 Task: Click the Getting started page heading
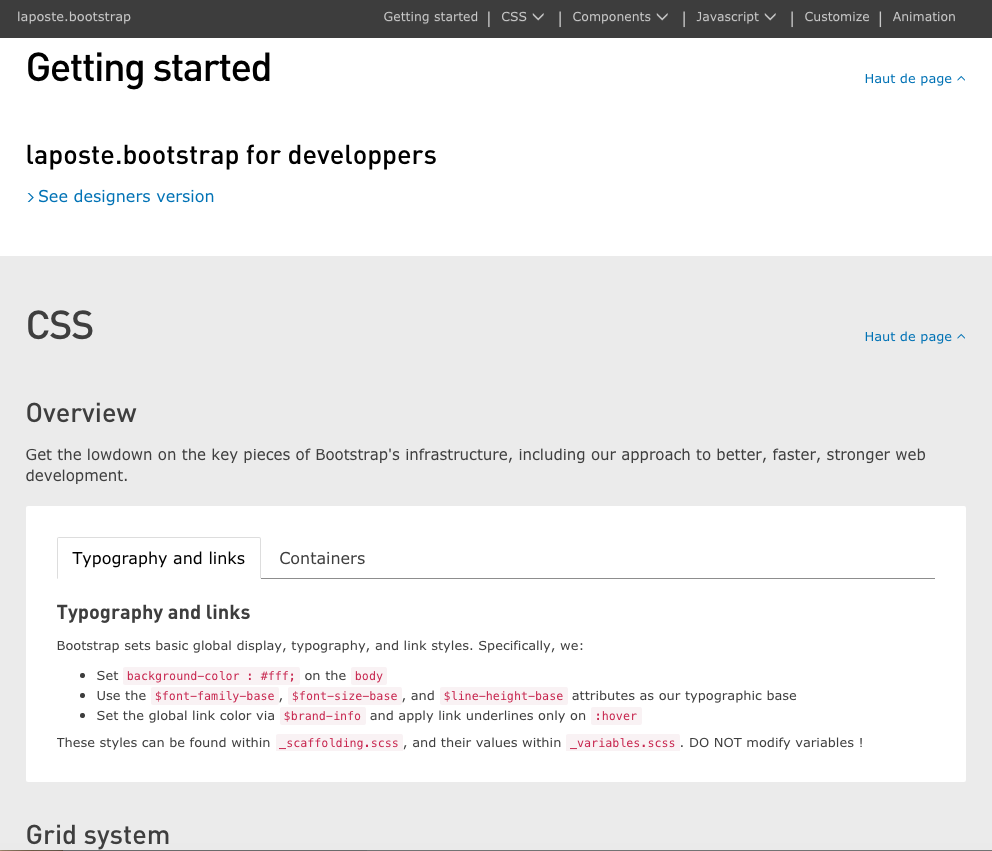tap(149, 68)
